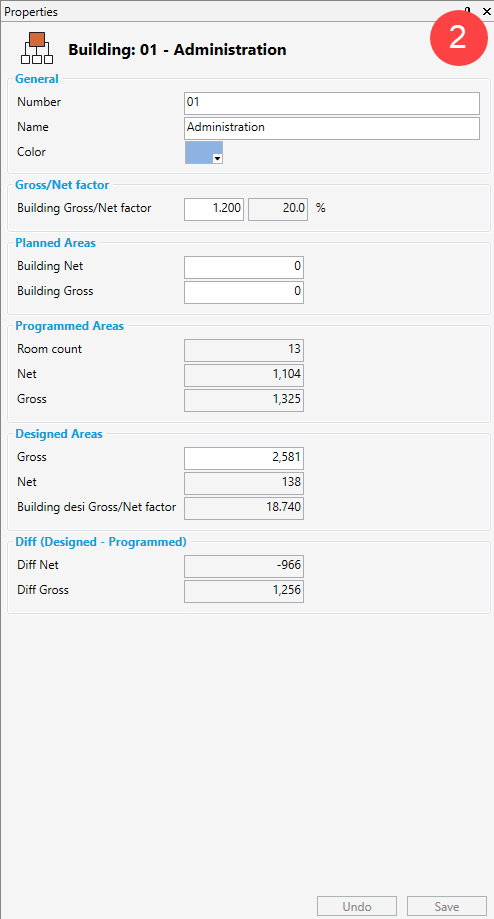This screenshot has width=494, height=919.
Task: Select the 20.0 percent factor box
Action: 278,209
